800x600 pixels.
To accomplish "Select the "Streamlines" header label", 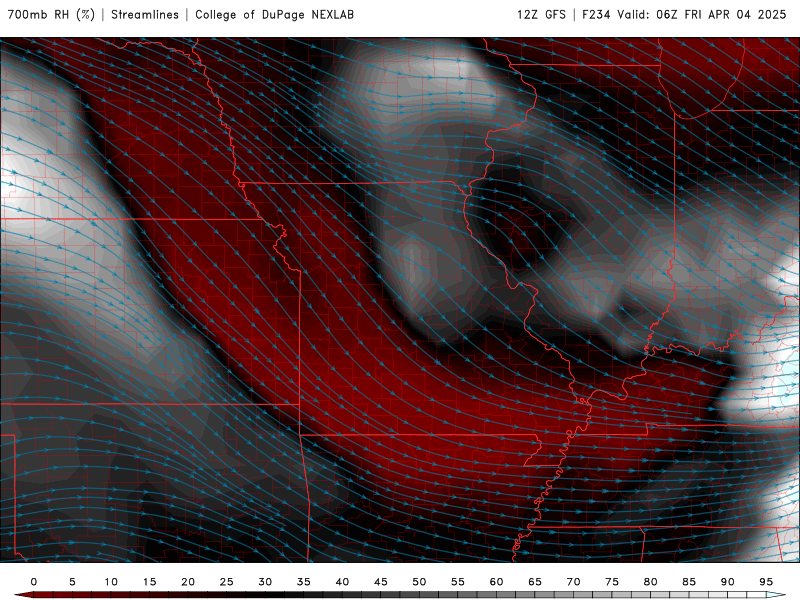I will coord(145,14).
